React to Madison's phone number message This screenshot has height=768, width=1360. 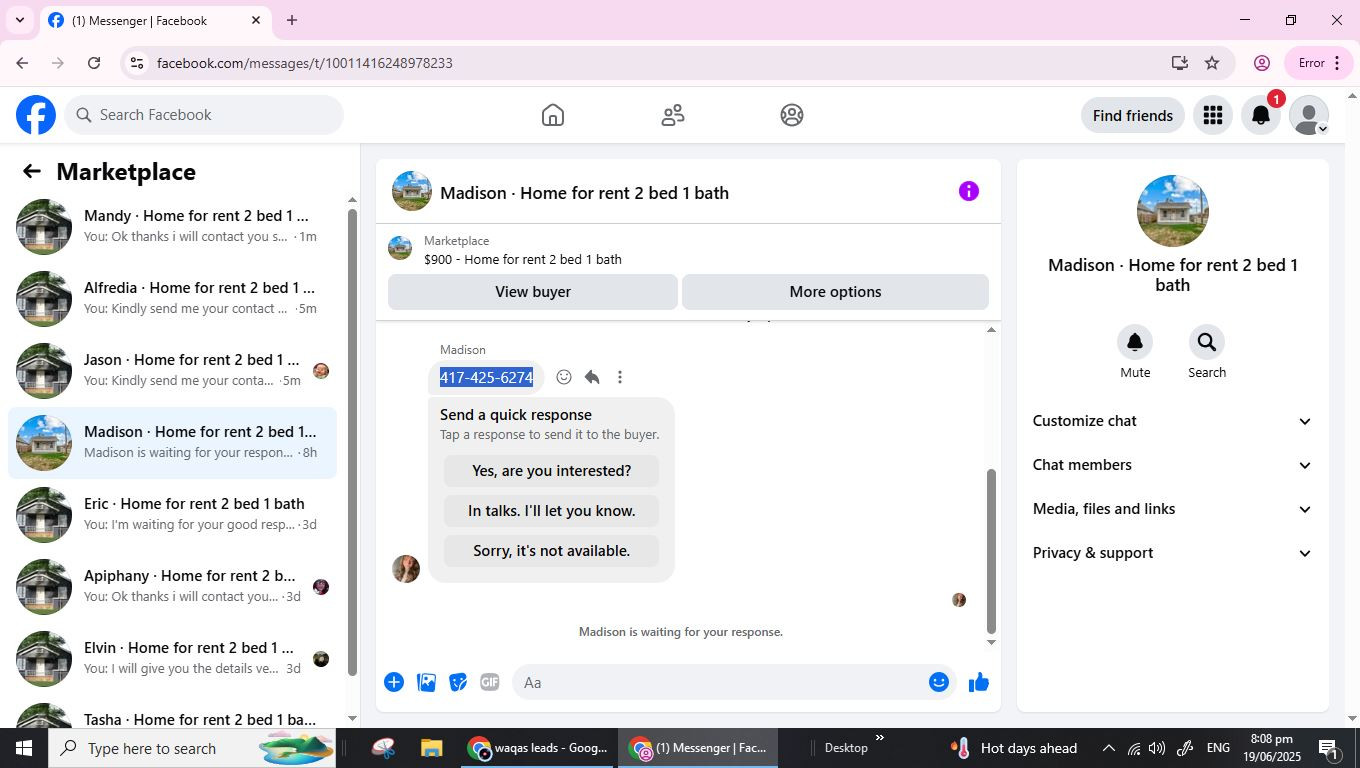click(x=564, y=377)
